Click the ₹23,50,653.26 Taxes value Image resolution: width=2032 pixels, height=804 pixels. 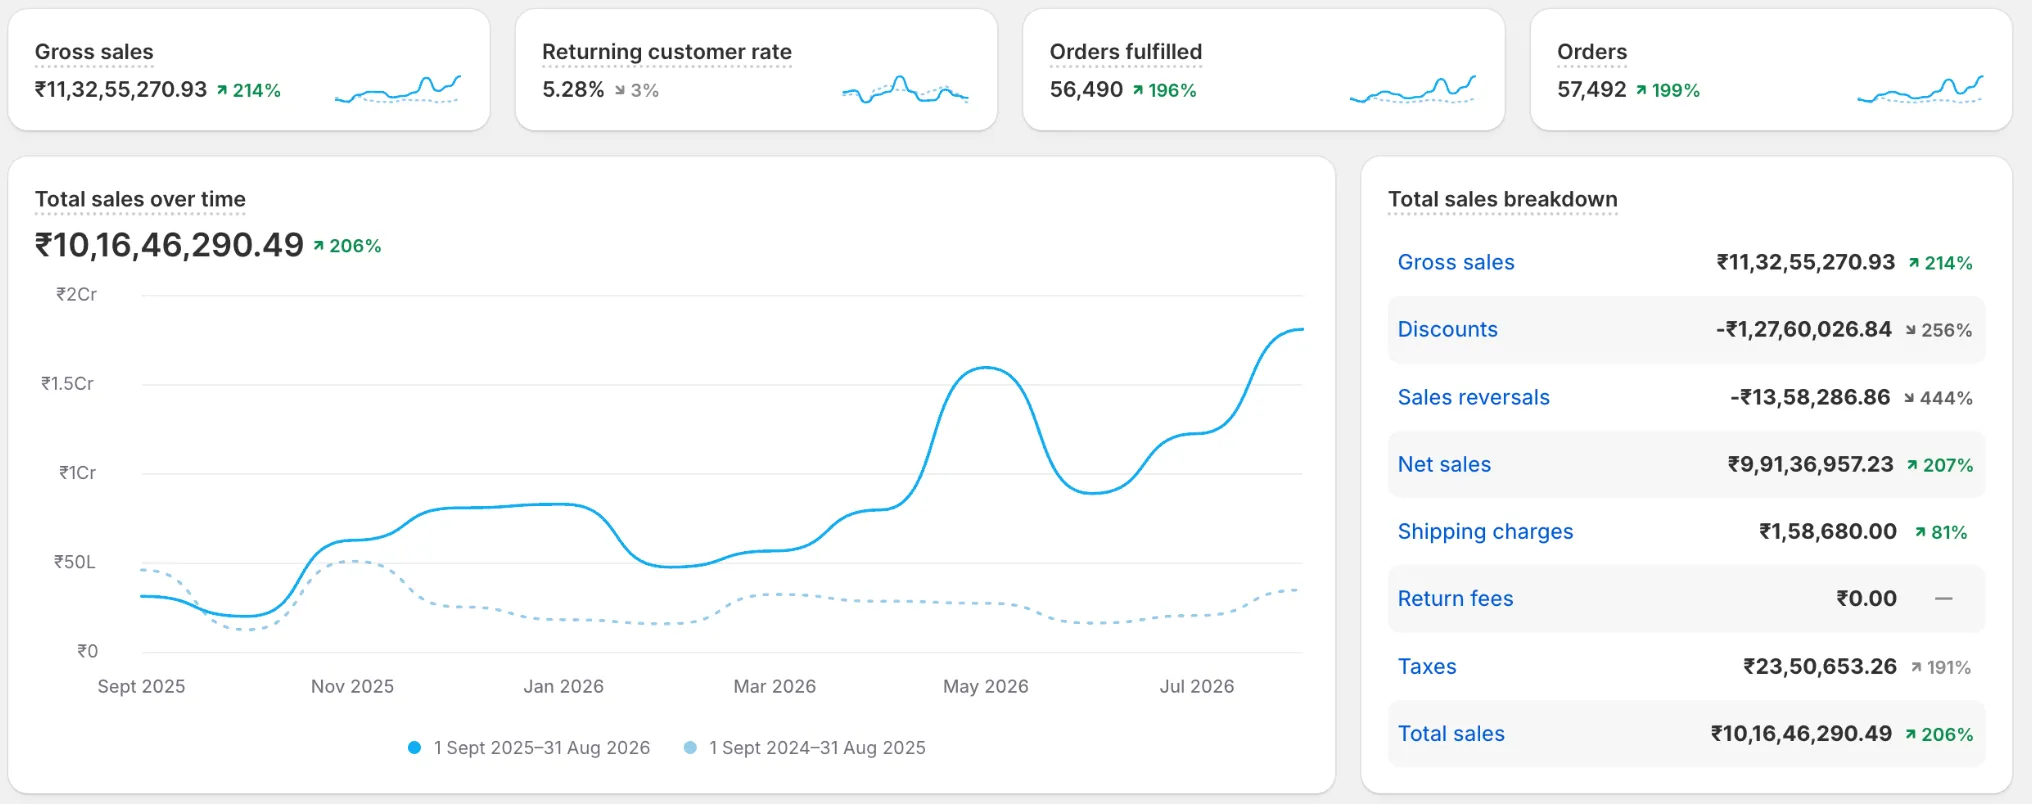1820,667
